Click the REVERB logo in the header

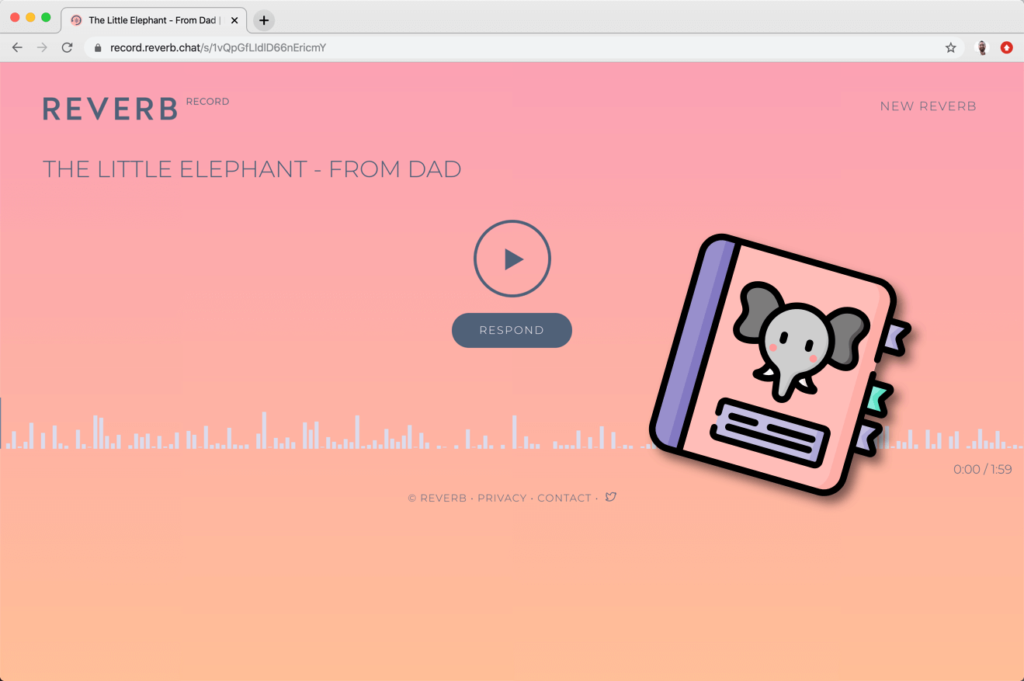[110, 108]
